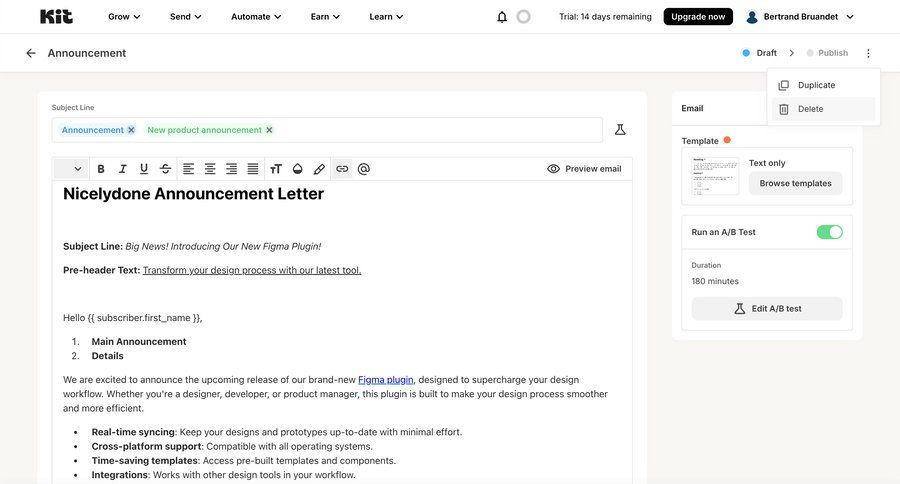Open the text color droplet tool
The width and height of the screenshot is (900, 484).
pyautogui.click(x=297, y=169)
